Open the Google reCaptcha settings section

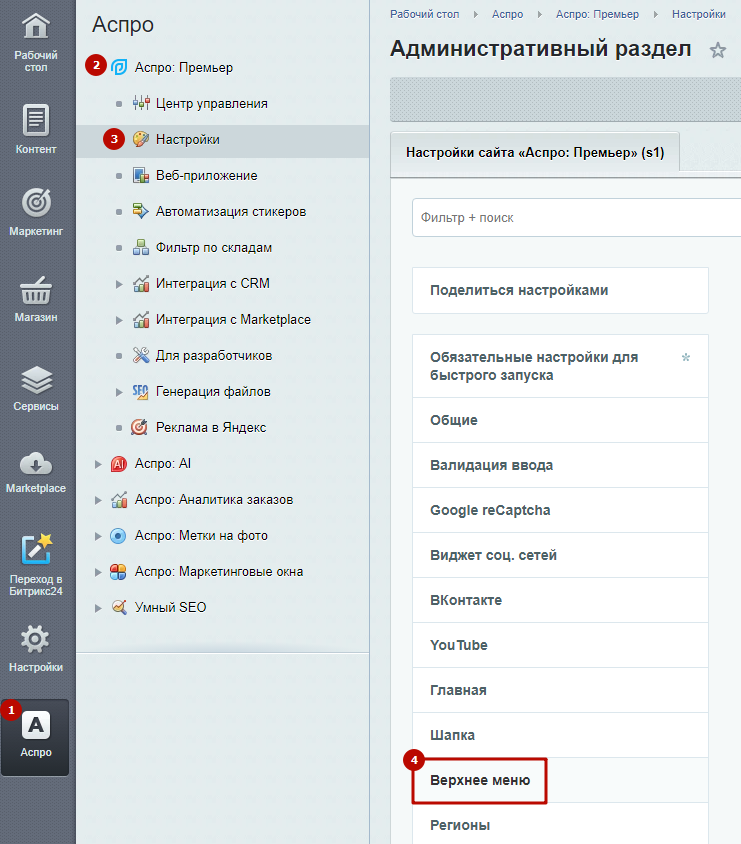pyautogui.click(x=560, y=510)
